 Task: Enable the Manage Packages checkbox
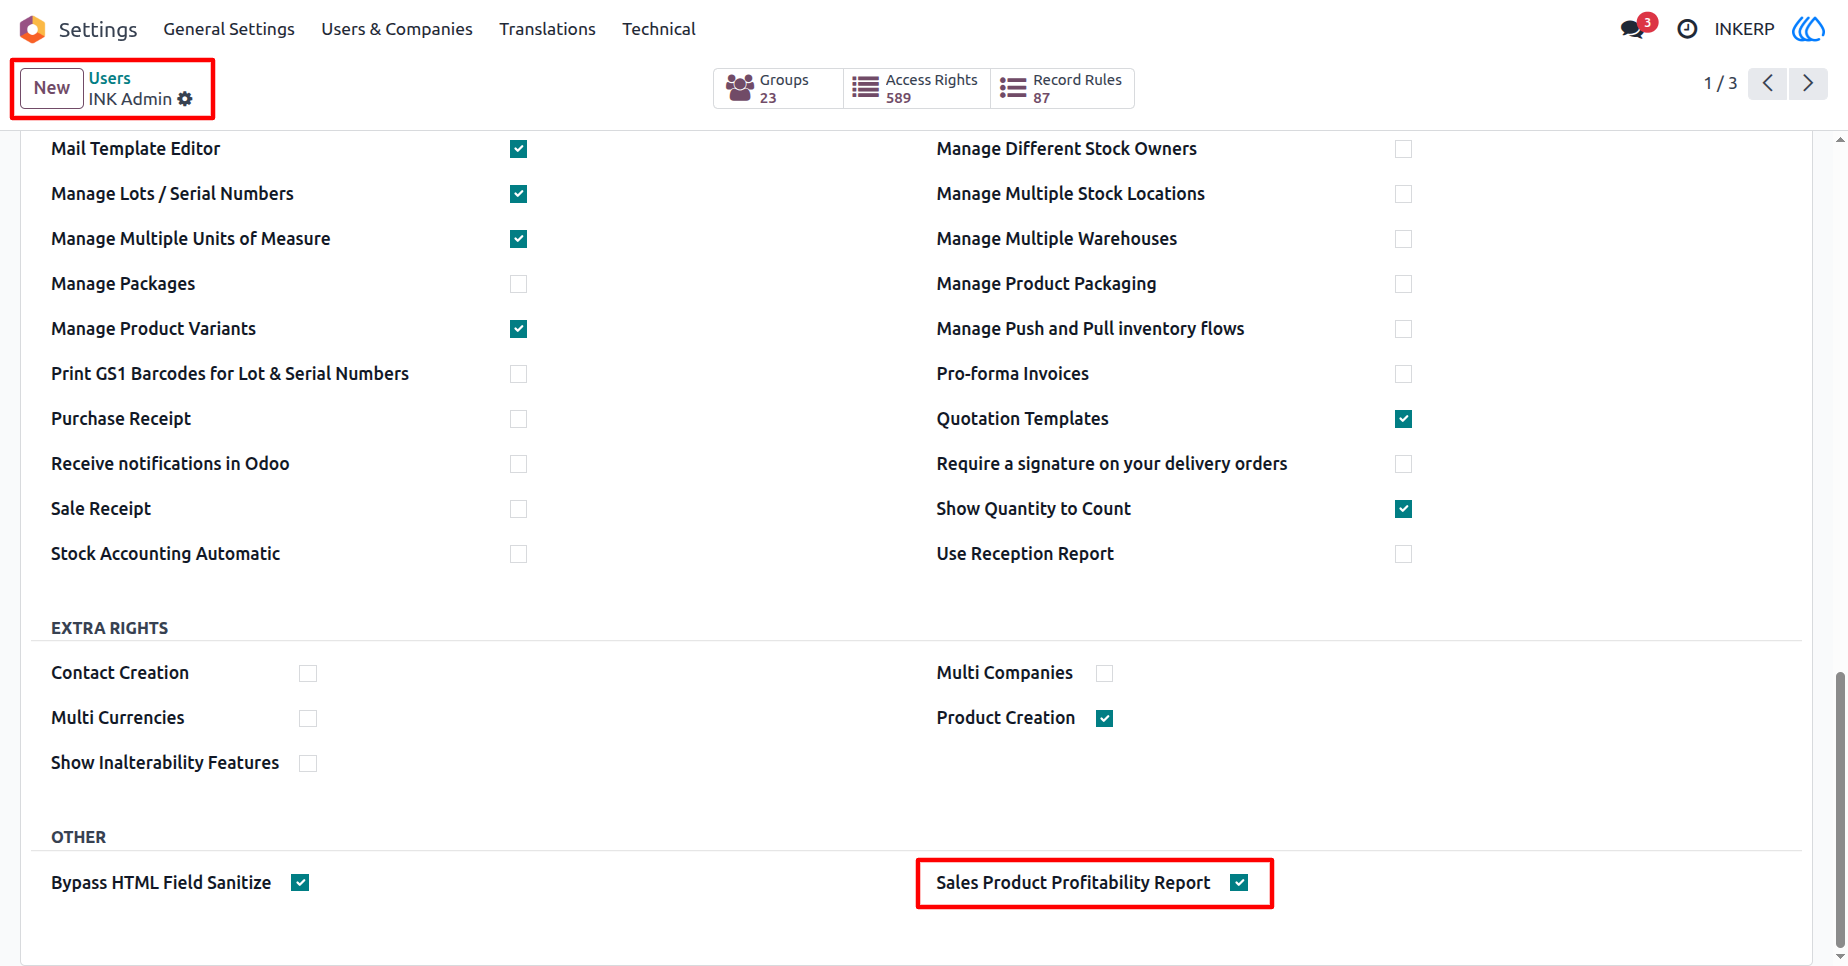pyautogui.click(x=518, y=284)
